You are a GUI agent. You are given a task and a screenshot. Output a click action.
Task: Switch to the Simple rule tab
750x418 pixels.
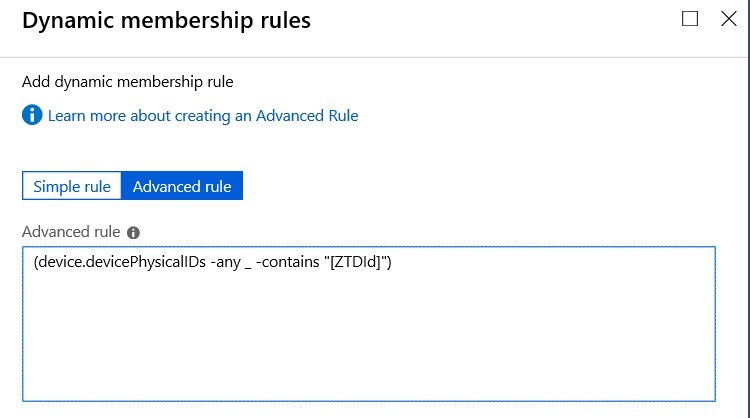point(72,186)
